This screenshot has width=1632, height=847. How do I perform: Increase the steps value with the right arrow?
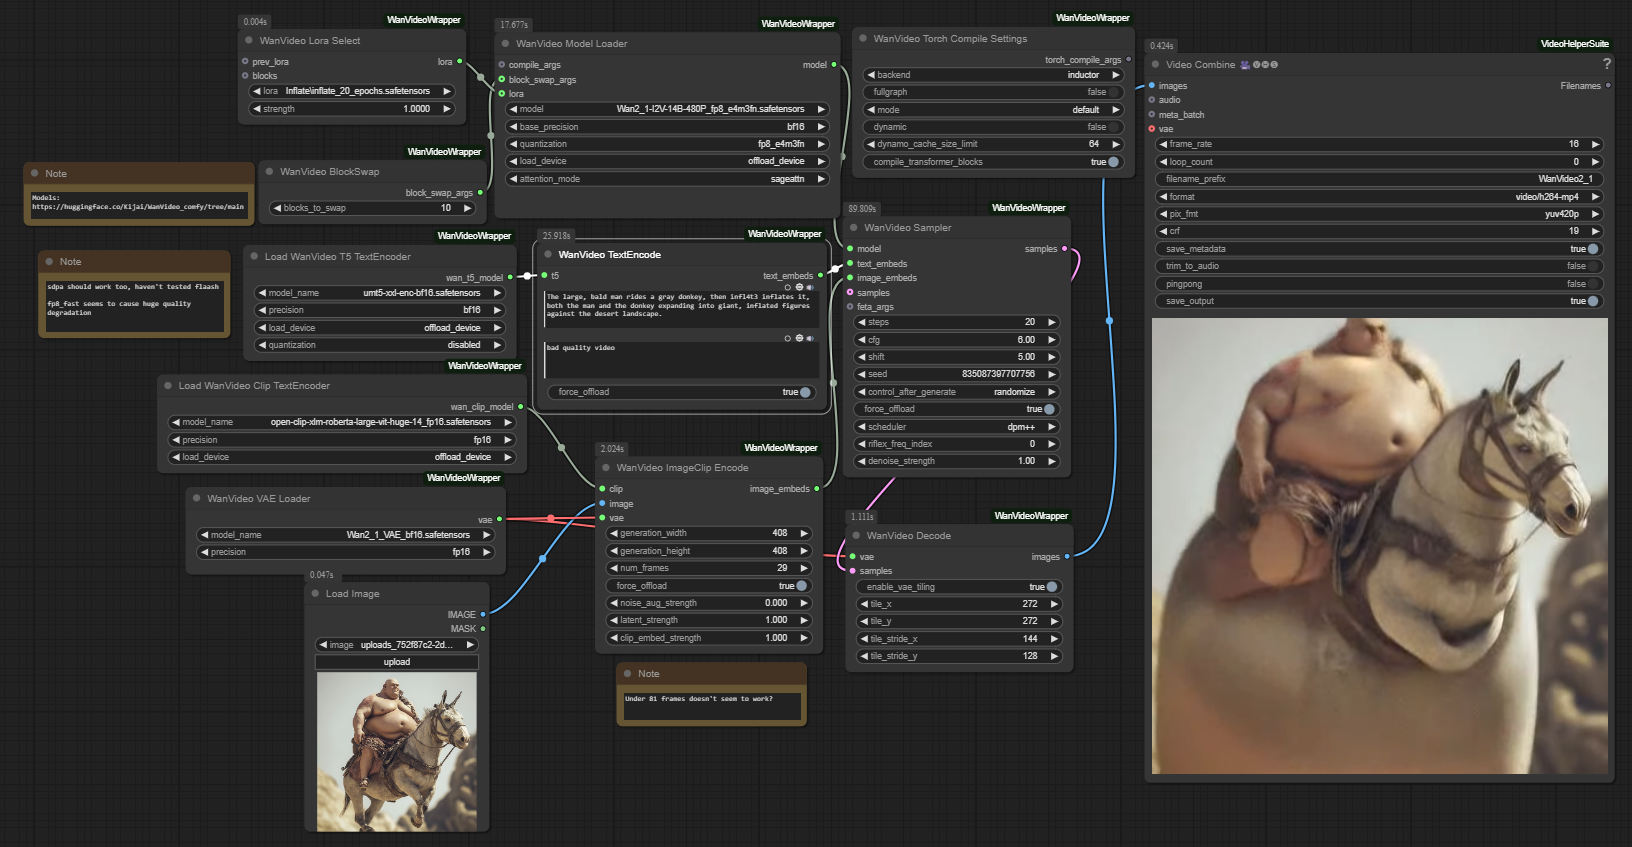(x=1051, y=322)
